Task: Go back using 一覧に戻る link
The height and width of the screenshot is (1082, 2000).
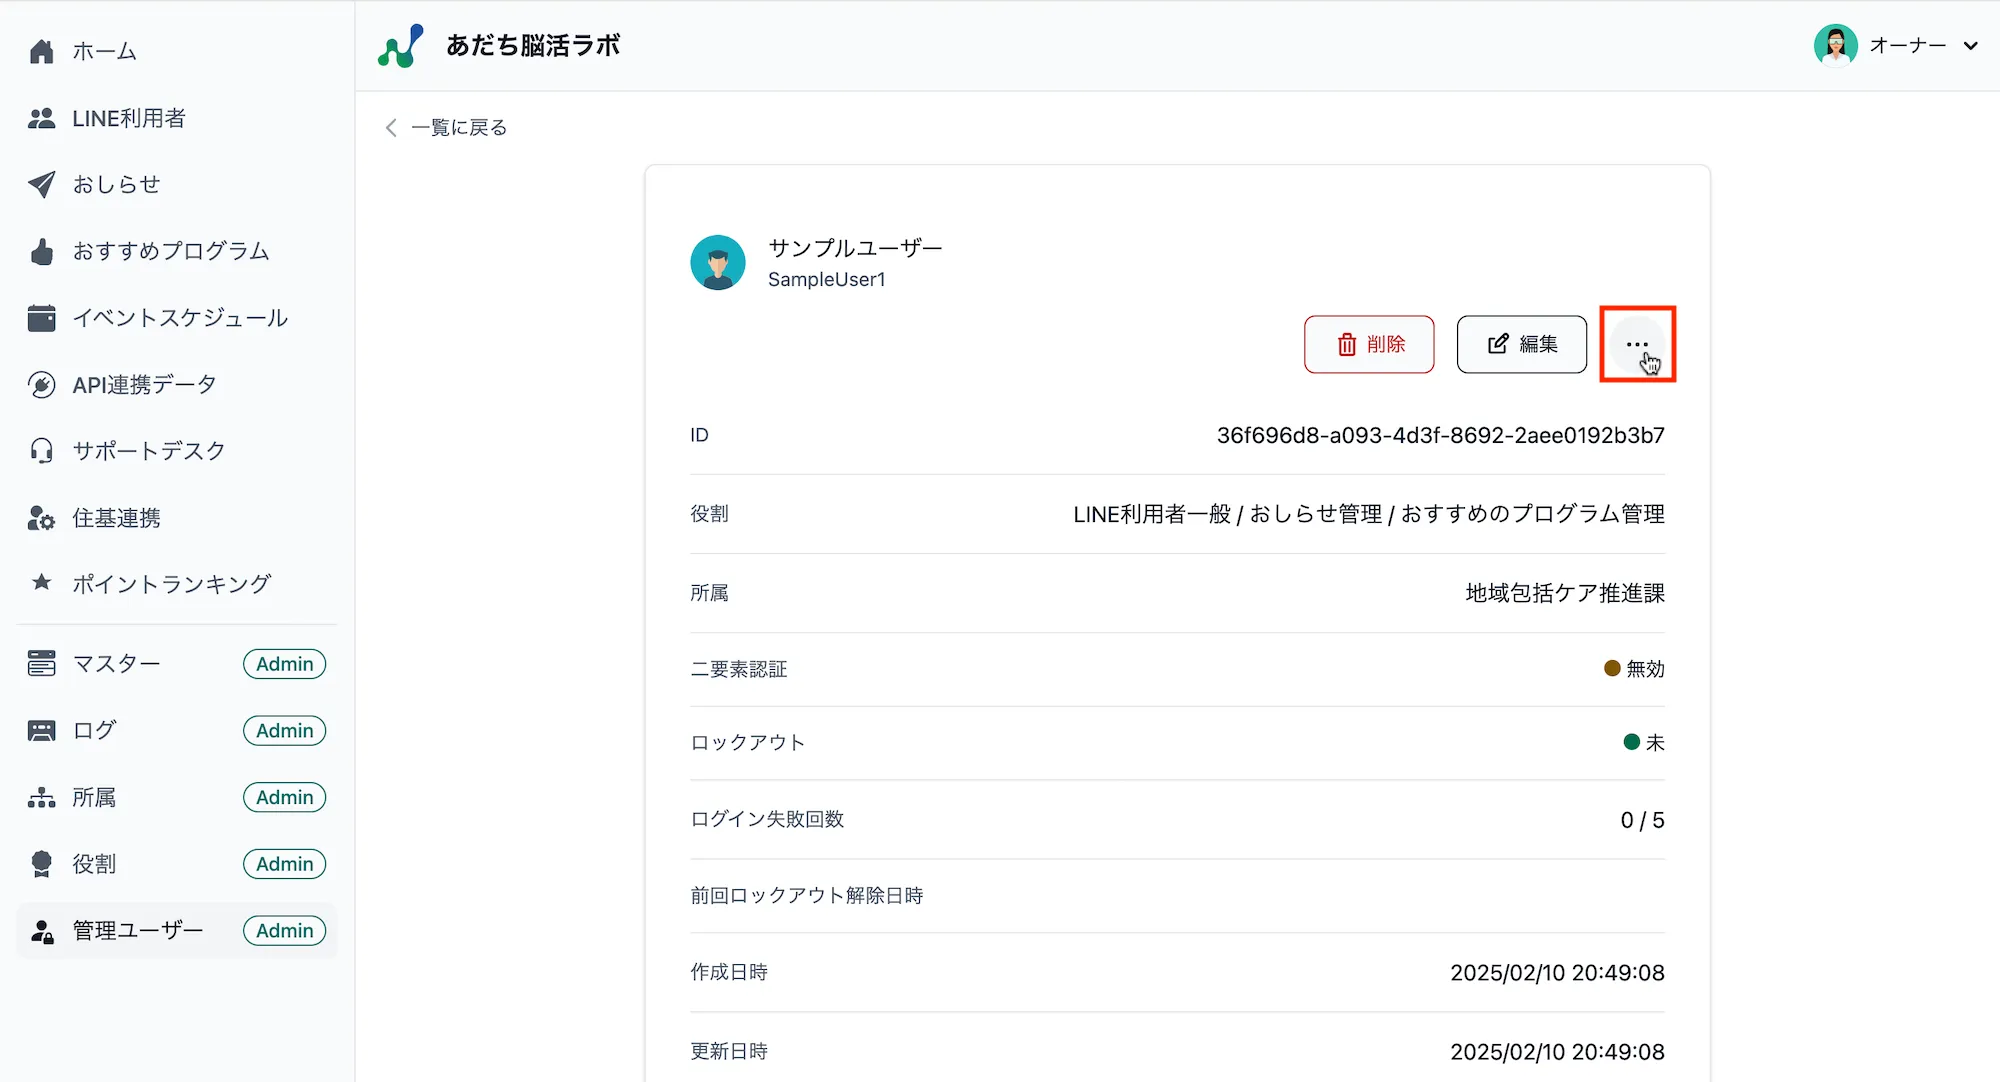Action: tap(445, 127)
